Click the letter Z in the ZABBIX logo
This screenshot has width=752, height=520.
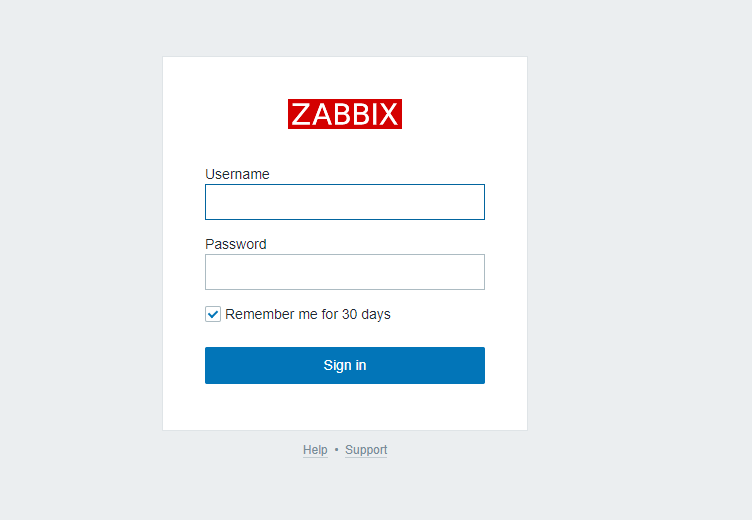301,115
